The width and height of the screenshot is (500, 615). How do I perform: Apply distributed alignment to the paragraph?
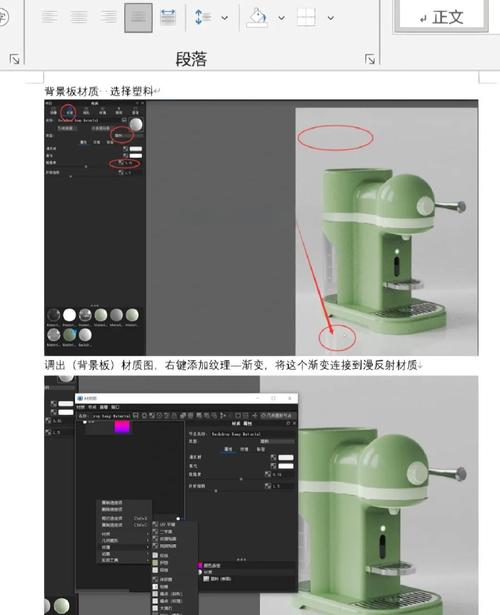pos(168,17)
